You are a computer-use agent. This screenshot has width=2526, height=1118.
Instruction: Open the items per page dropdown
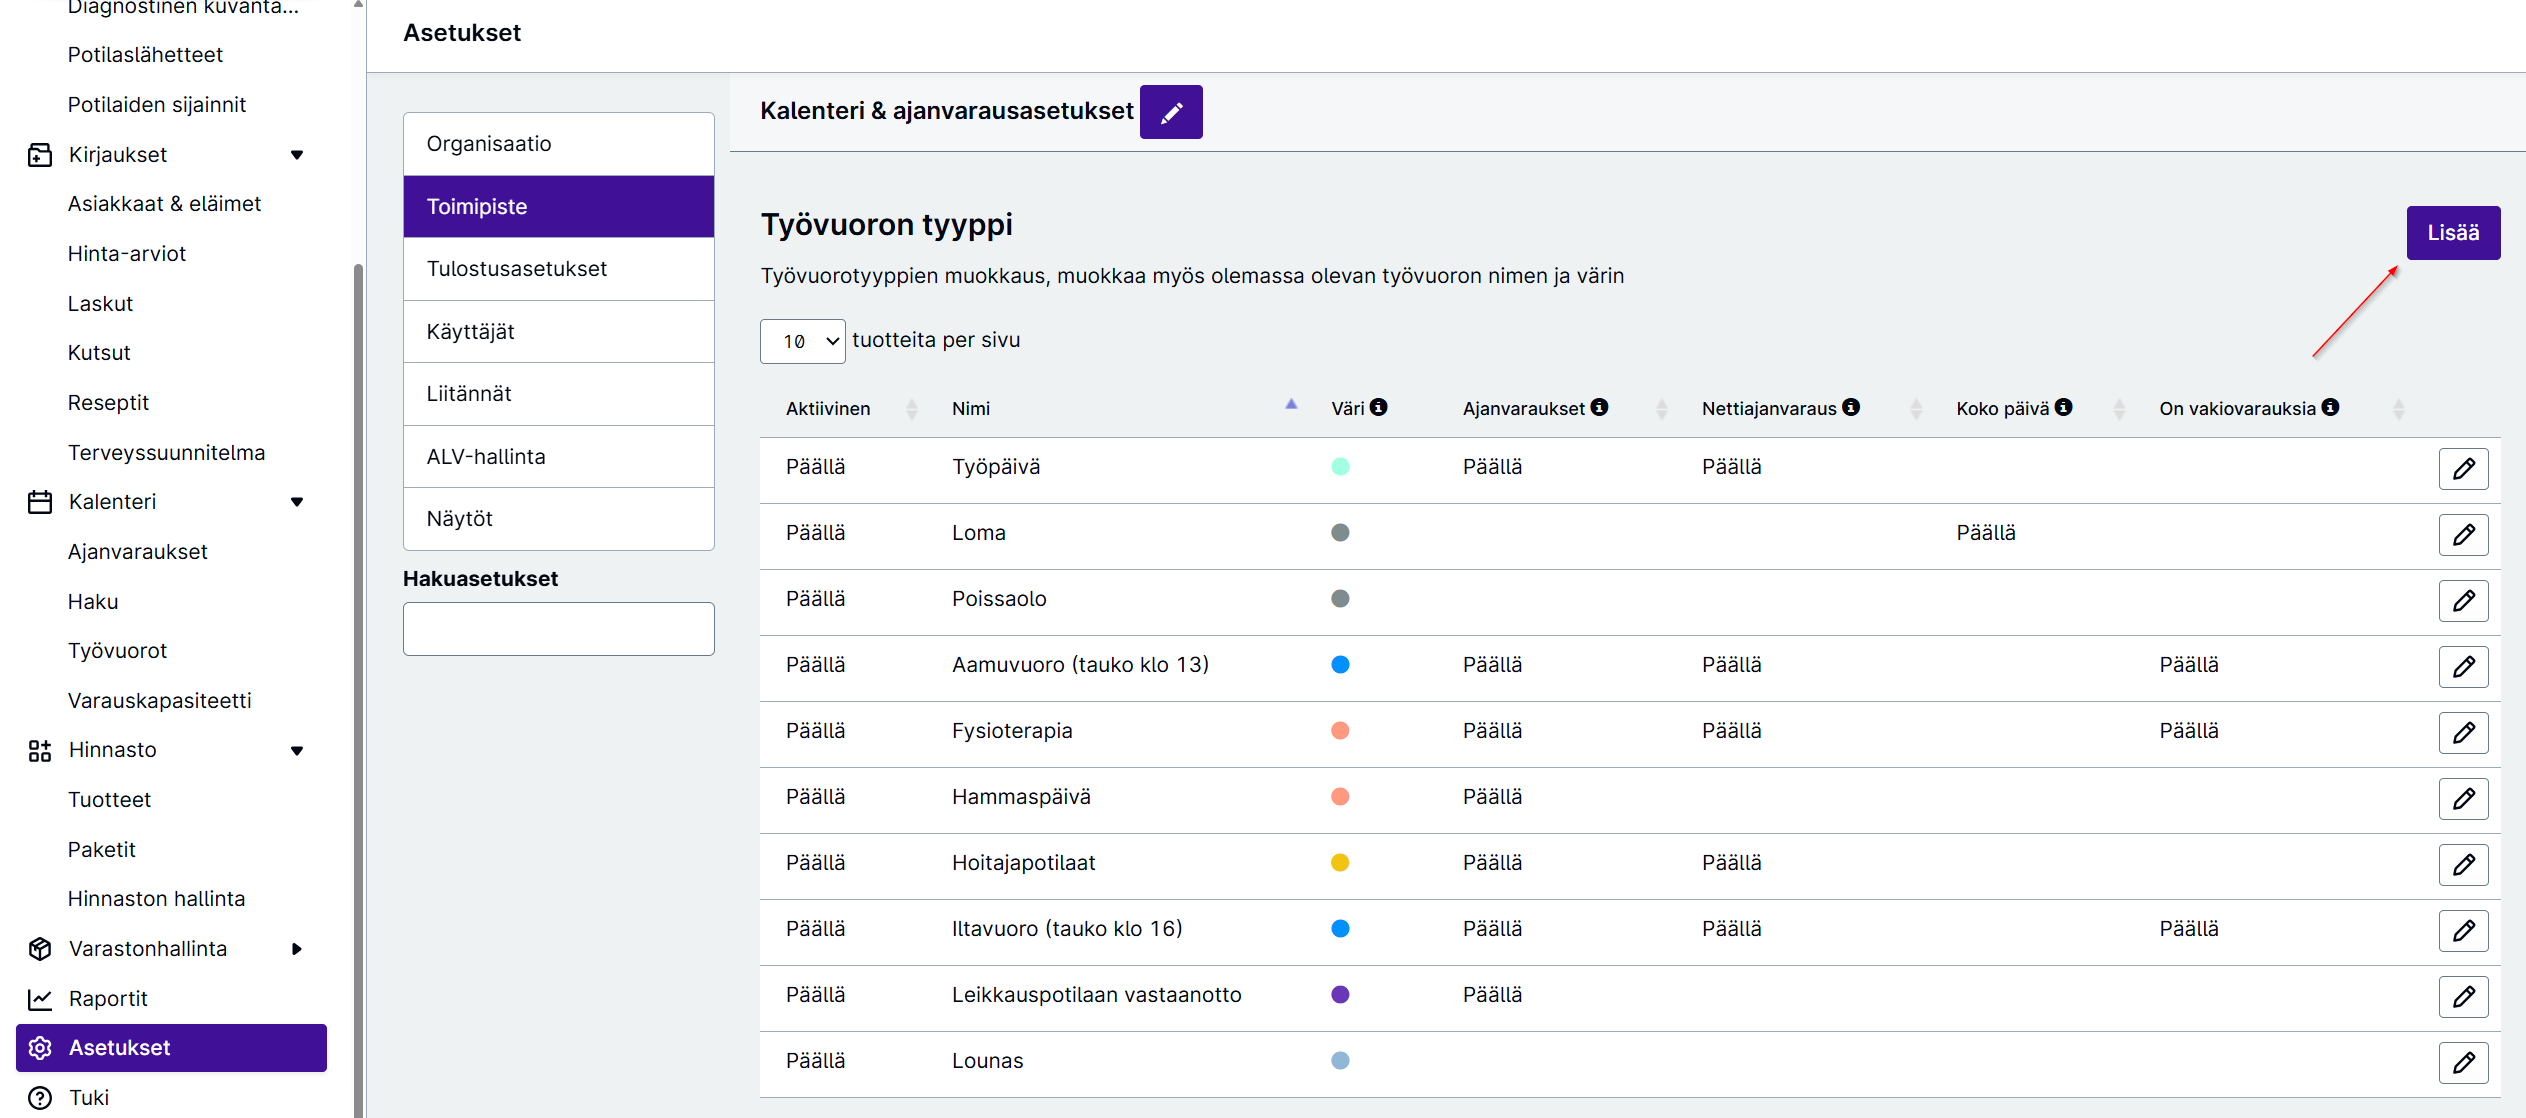coord(802,341)
